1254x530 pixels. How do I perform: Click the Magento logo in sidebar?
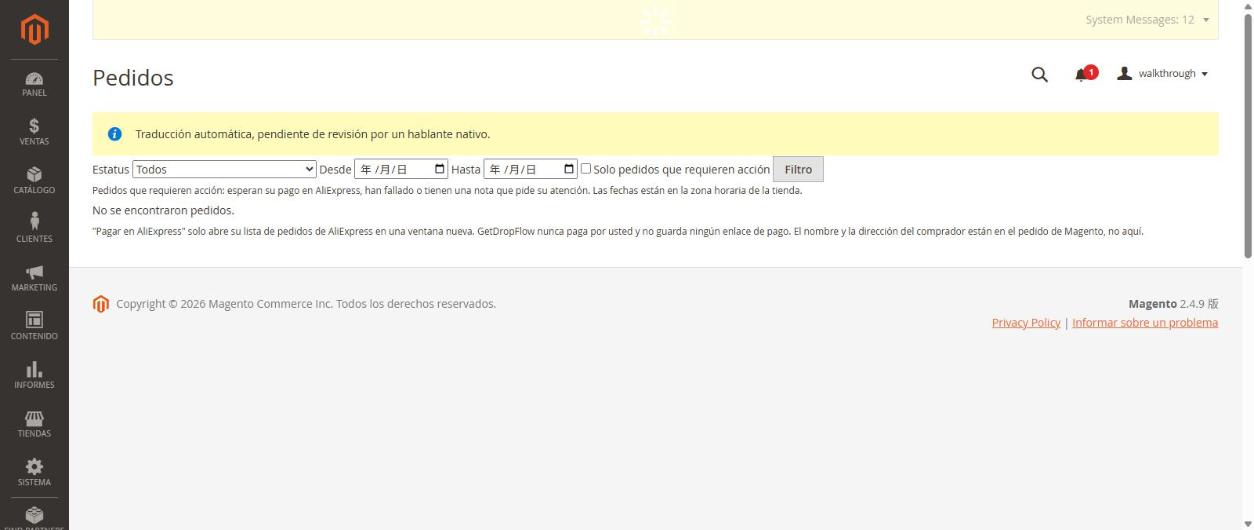point(34,28)
